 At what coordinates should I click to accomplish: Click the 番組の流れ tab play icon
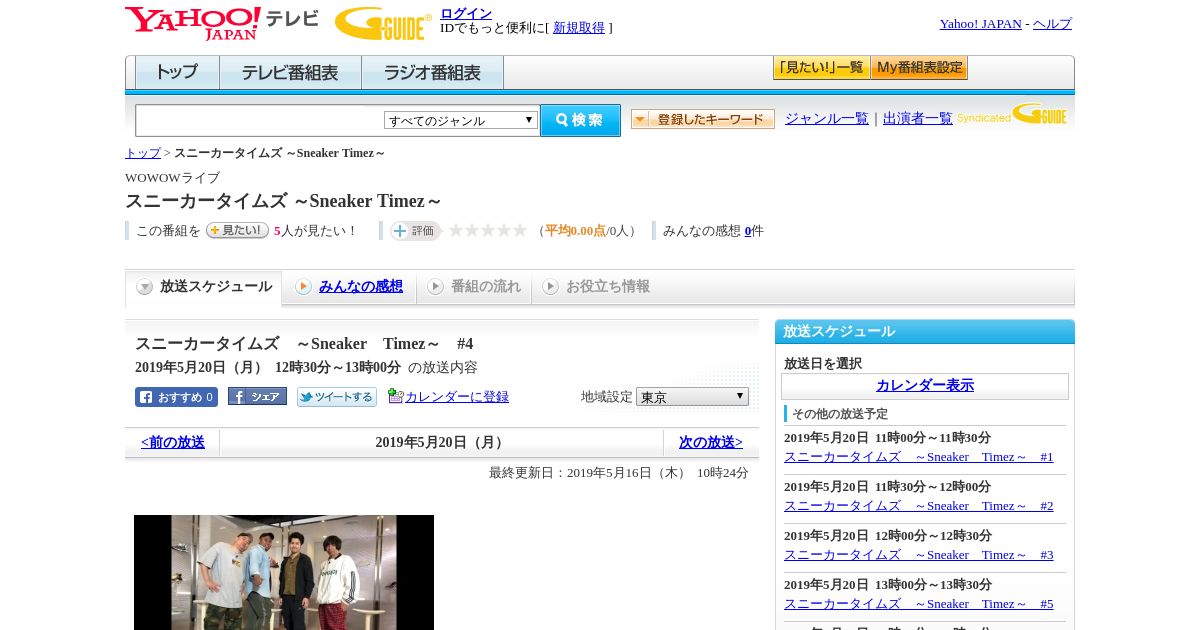pos(435,287)
